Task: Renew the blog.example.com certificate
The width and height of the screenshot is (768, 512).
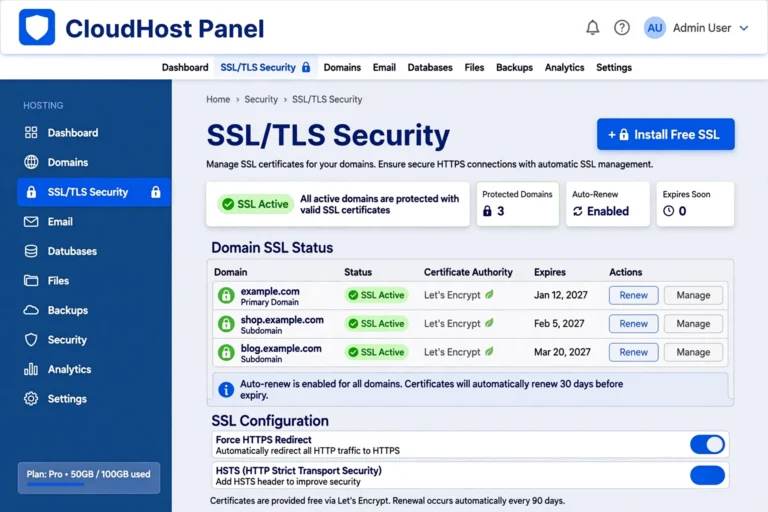Action: [633, 352]
